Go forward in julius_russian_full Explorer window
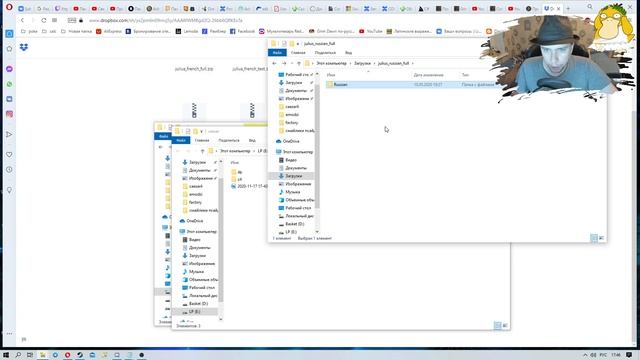640x360 pixels. 284,63
